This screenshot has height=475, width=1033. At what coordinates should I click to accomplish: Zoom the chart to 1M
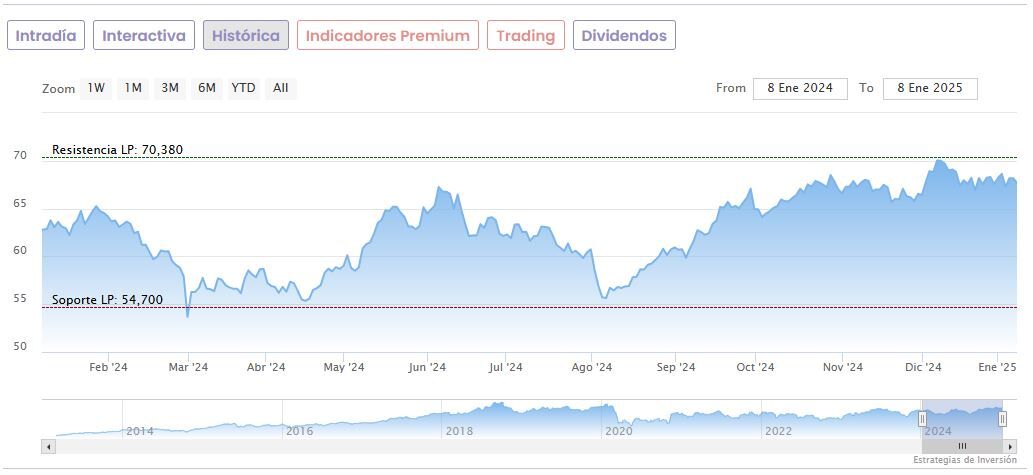click(133, 88)
